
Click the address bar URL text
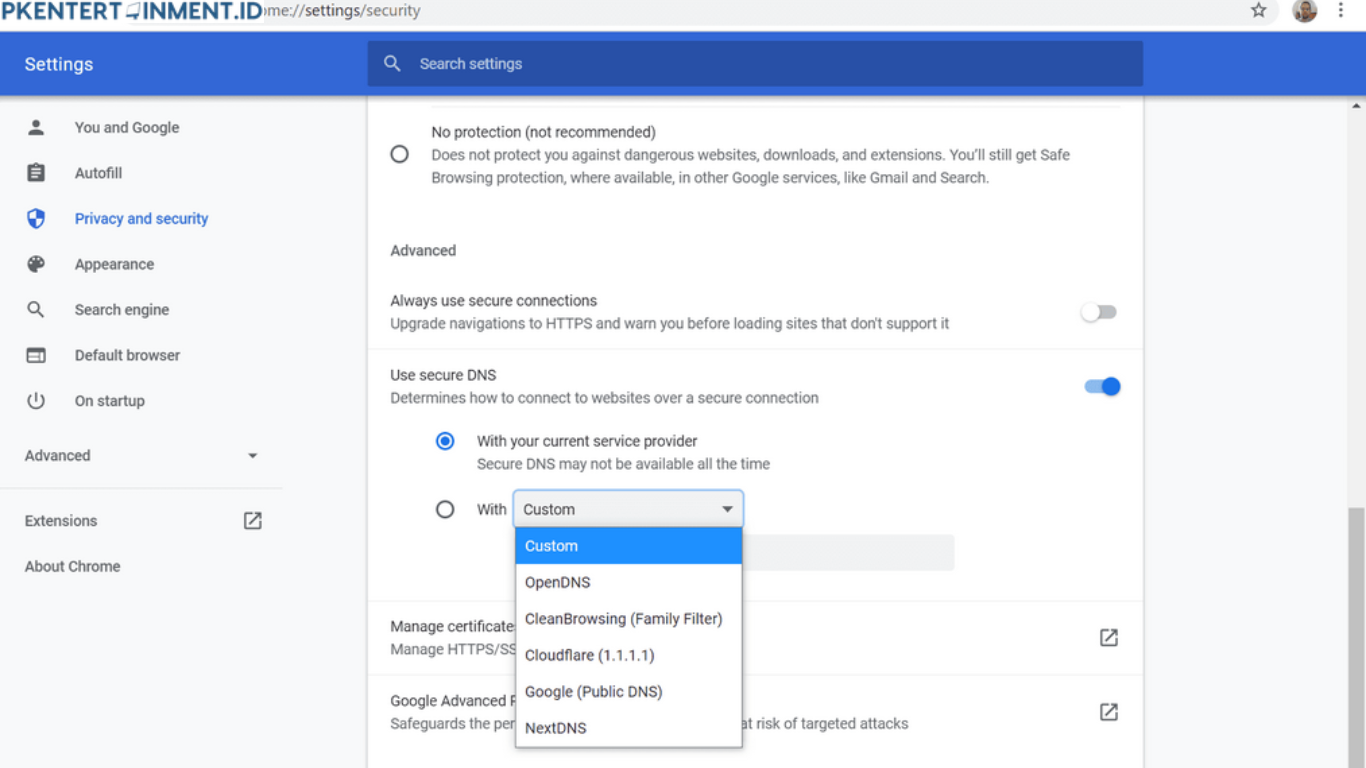[342, 11]
